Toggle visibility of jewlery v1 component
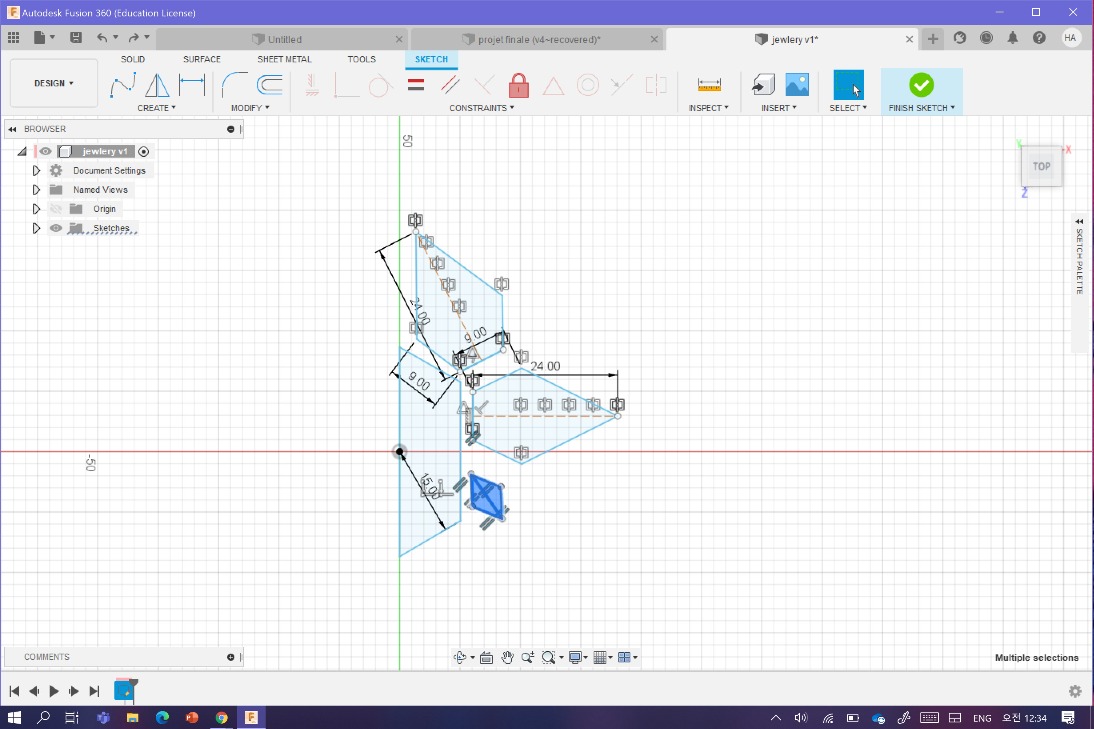The width and height of the screenshot is (1094, 729). [45, 151]
